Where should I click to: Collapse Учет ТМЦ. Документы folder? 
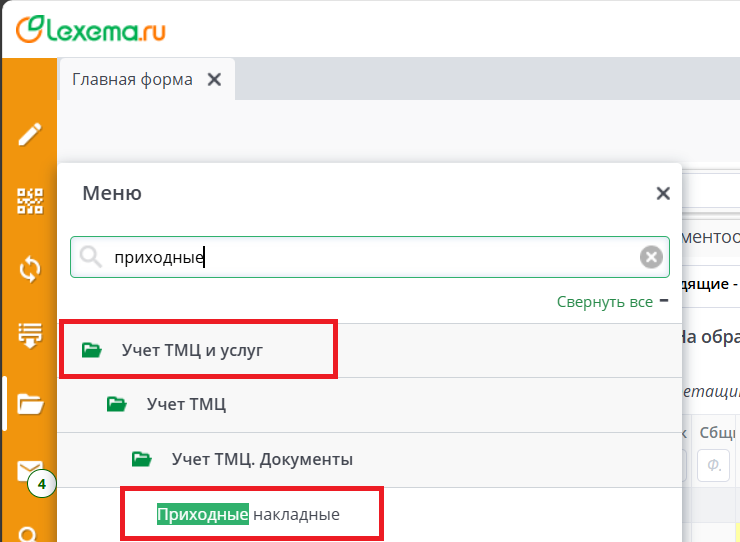tap(262, 459)
